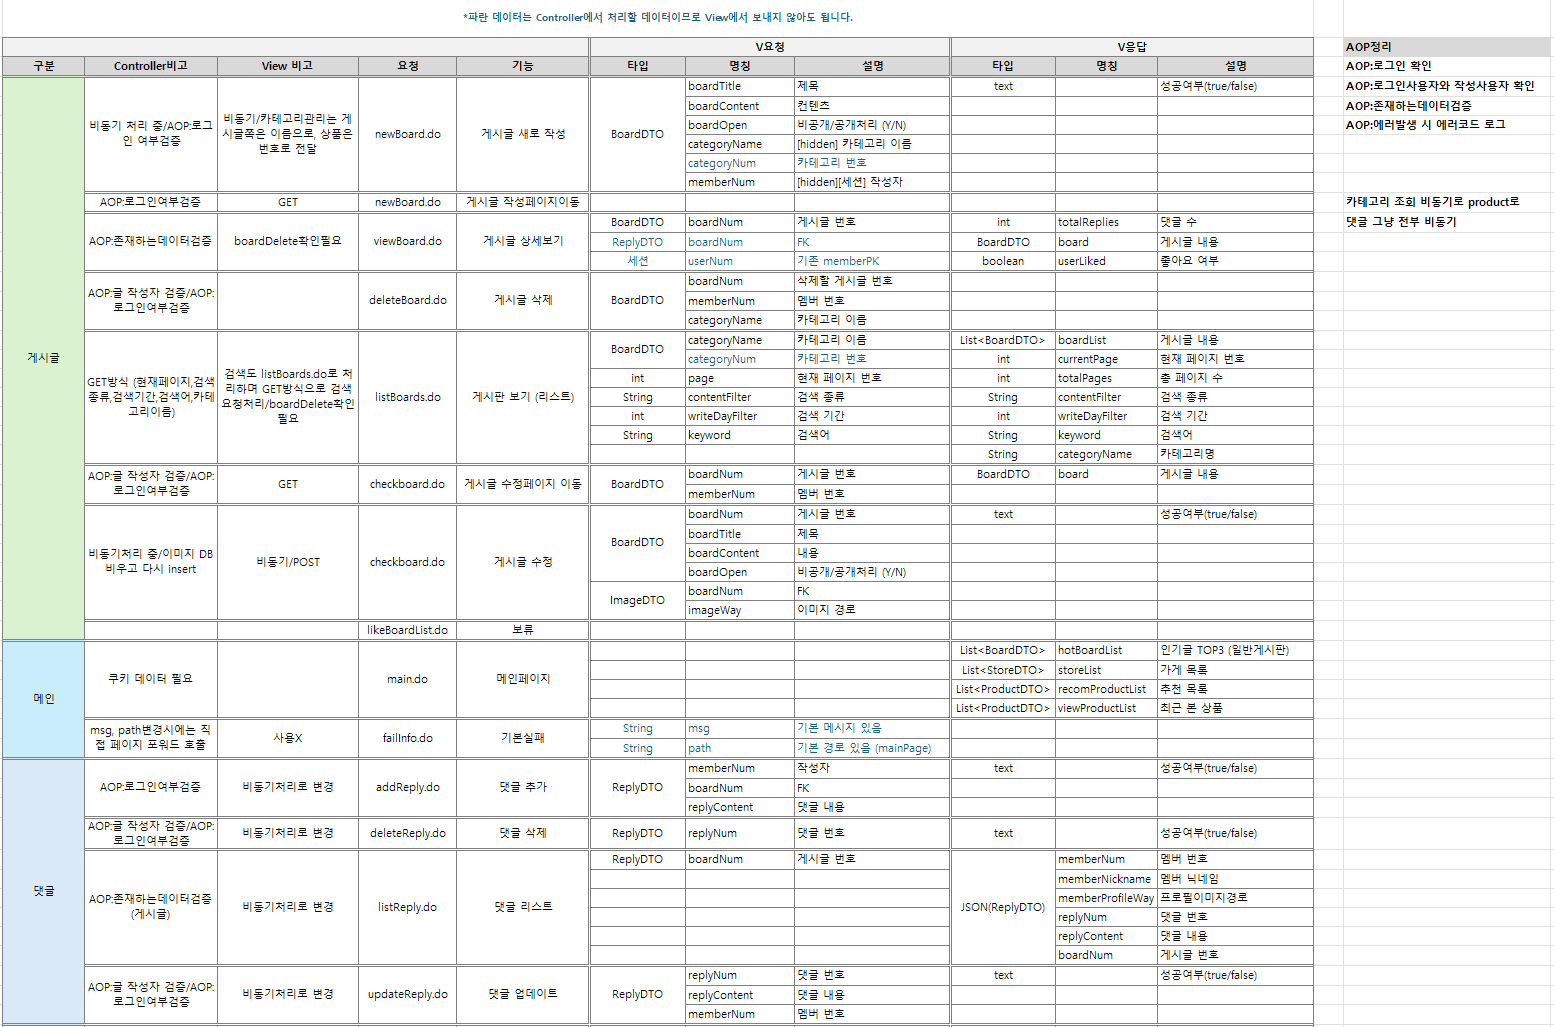Select the '게시글 새로 작성' function cell
This screenshot has height=1027, width=1554.
(523, 134)
